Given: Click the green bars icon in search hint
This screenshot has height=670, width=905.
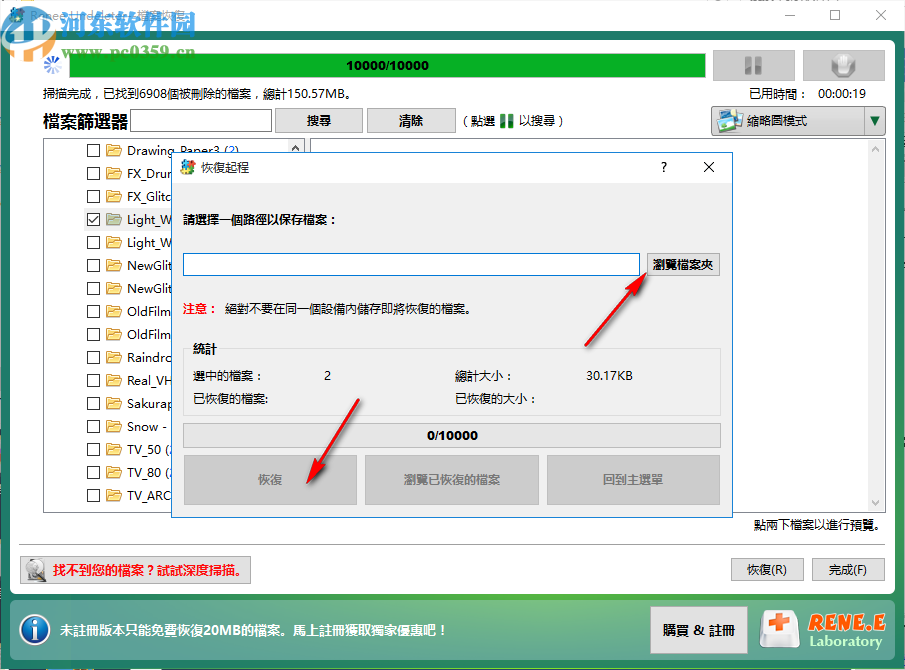Looking at the screenshot, I should pyautogui.click(x=506, y=121).
